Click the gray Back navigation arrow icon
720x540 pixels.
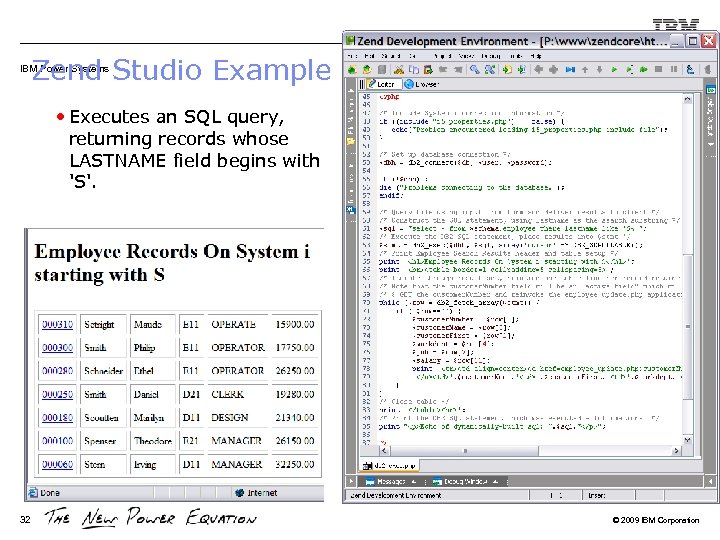(x=539, y=69)
